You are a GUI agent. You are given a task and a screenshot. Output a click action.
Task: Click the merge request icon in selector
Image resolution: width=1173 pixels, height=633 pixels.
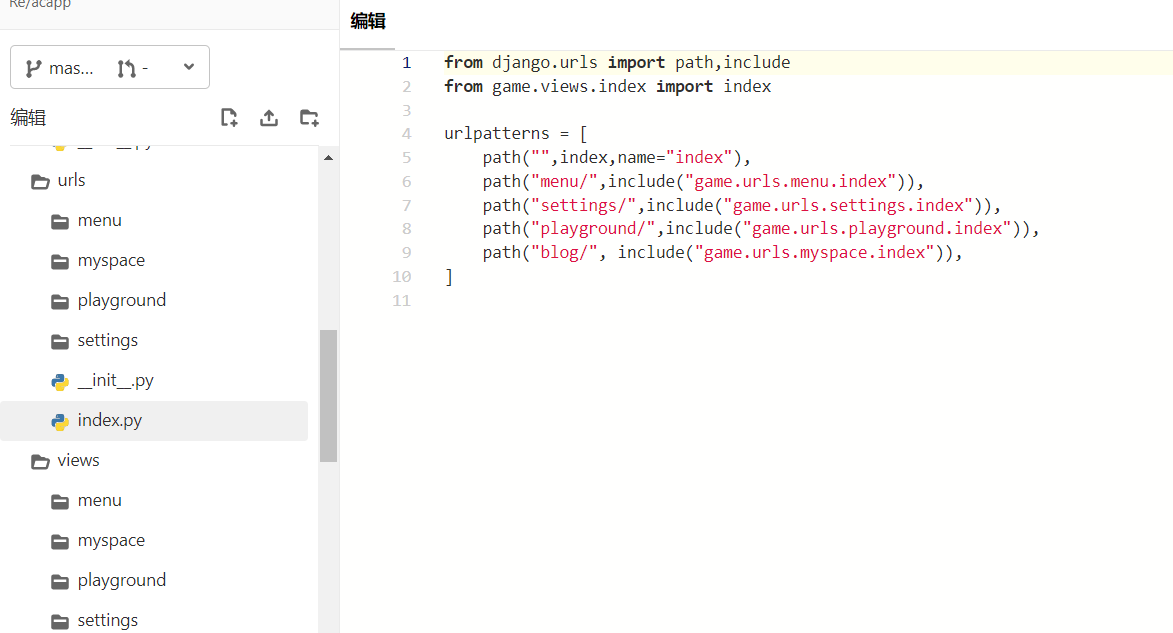pyautogui.click(x=126, y=68)
